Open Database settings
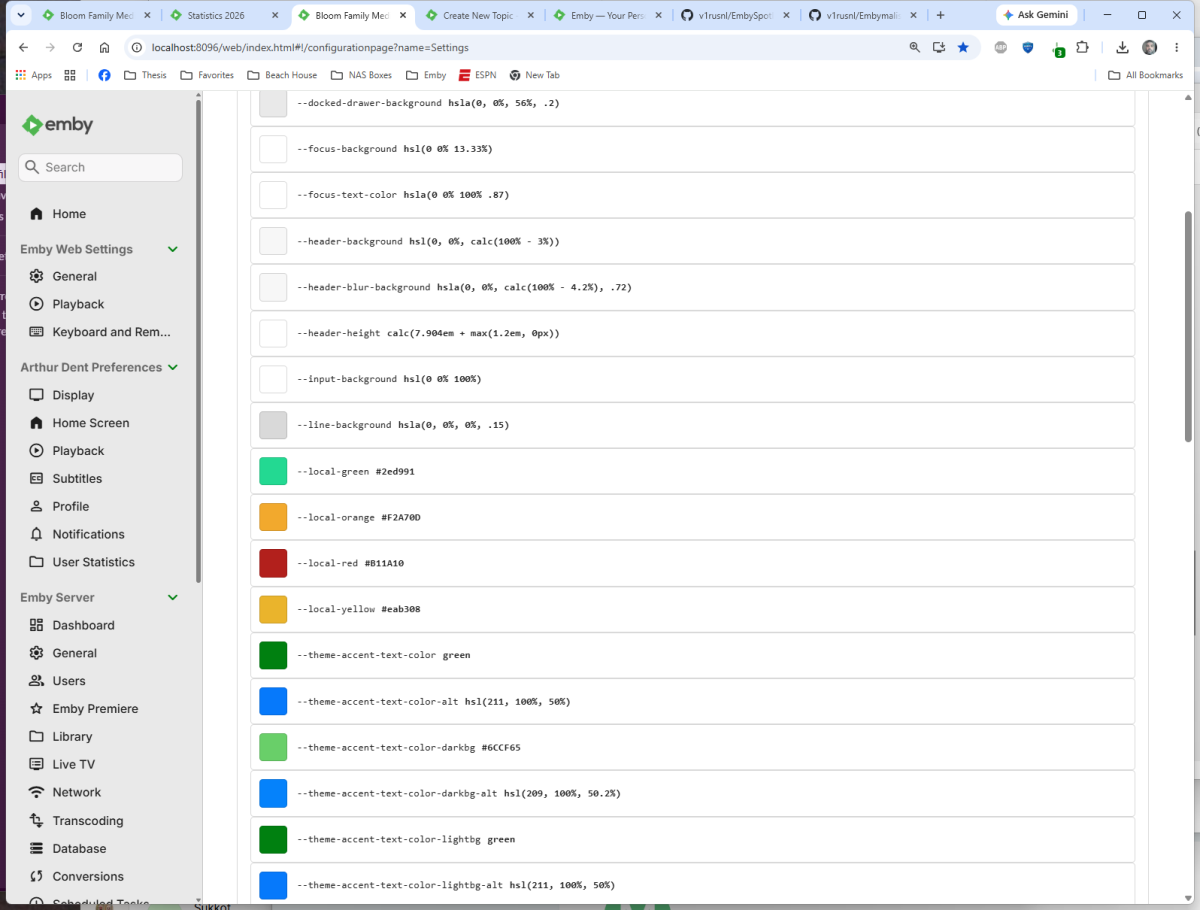 (x=79, y=849)
